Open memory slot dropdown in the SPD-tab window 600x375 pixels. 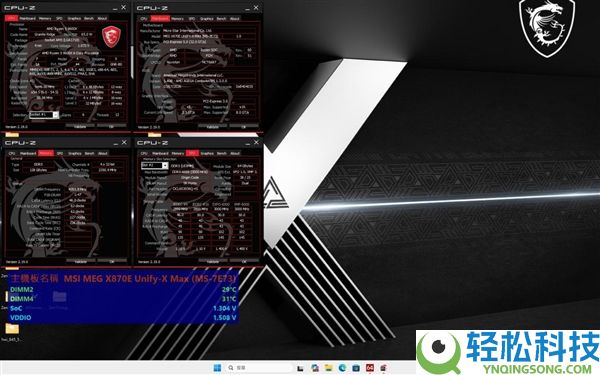[155, 165]
